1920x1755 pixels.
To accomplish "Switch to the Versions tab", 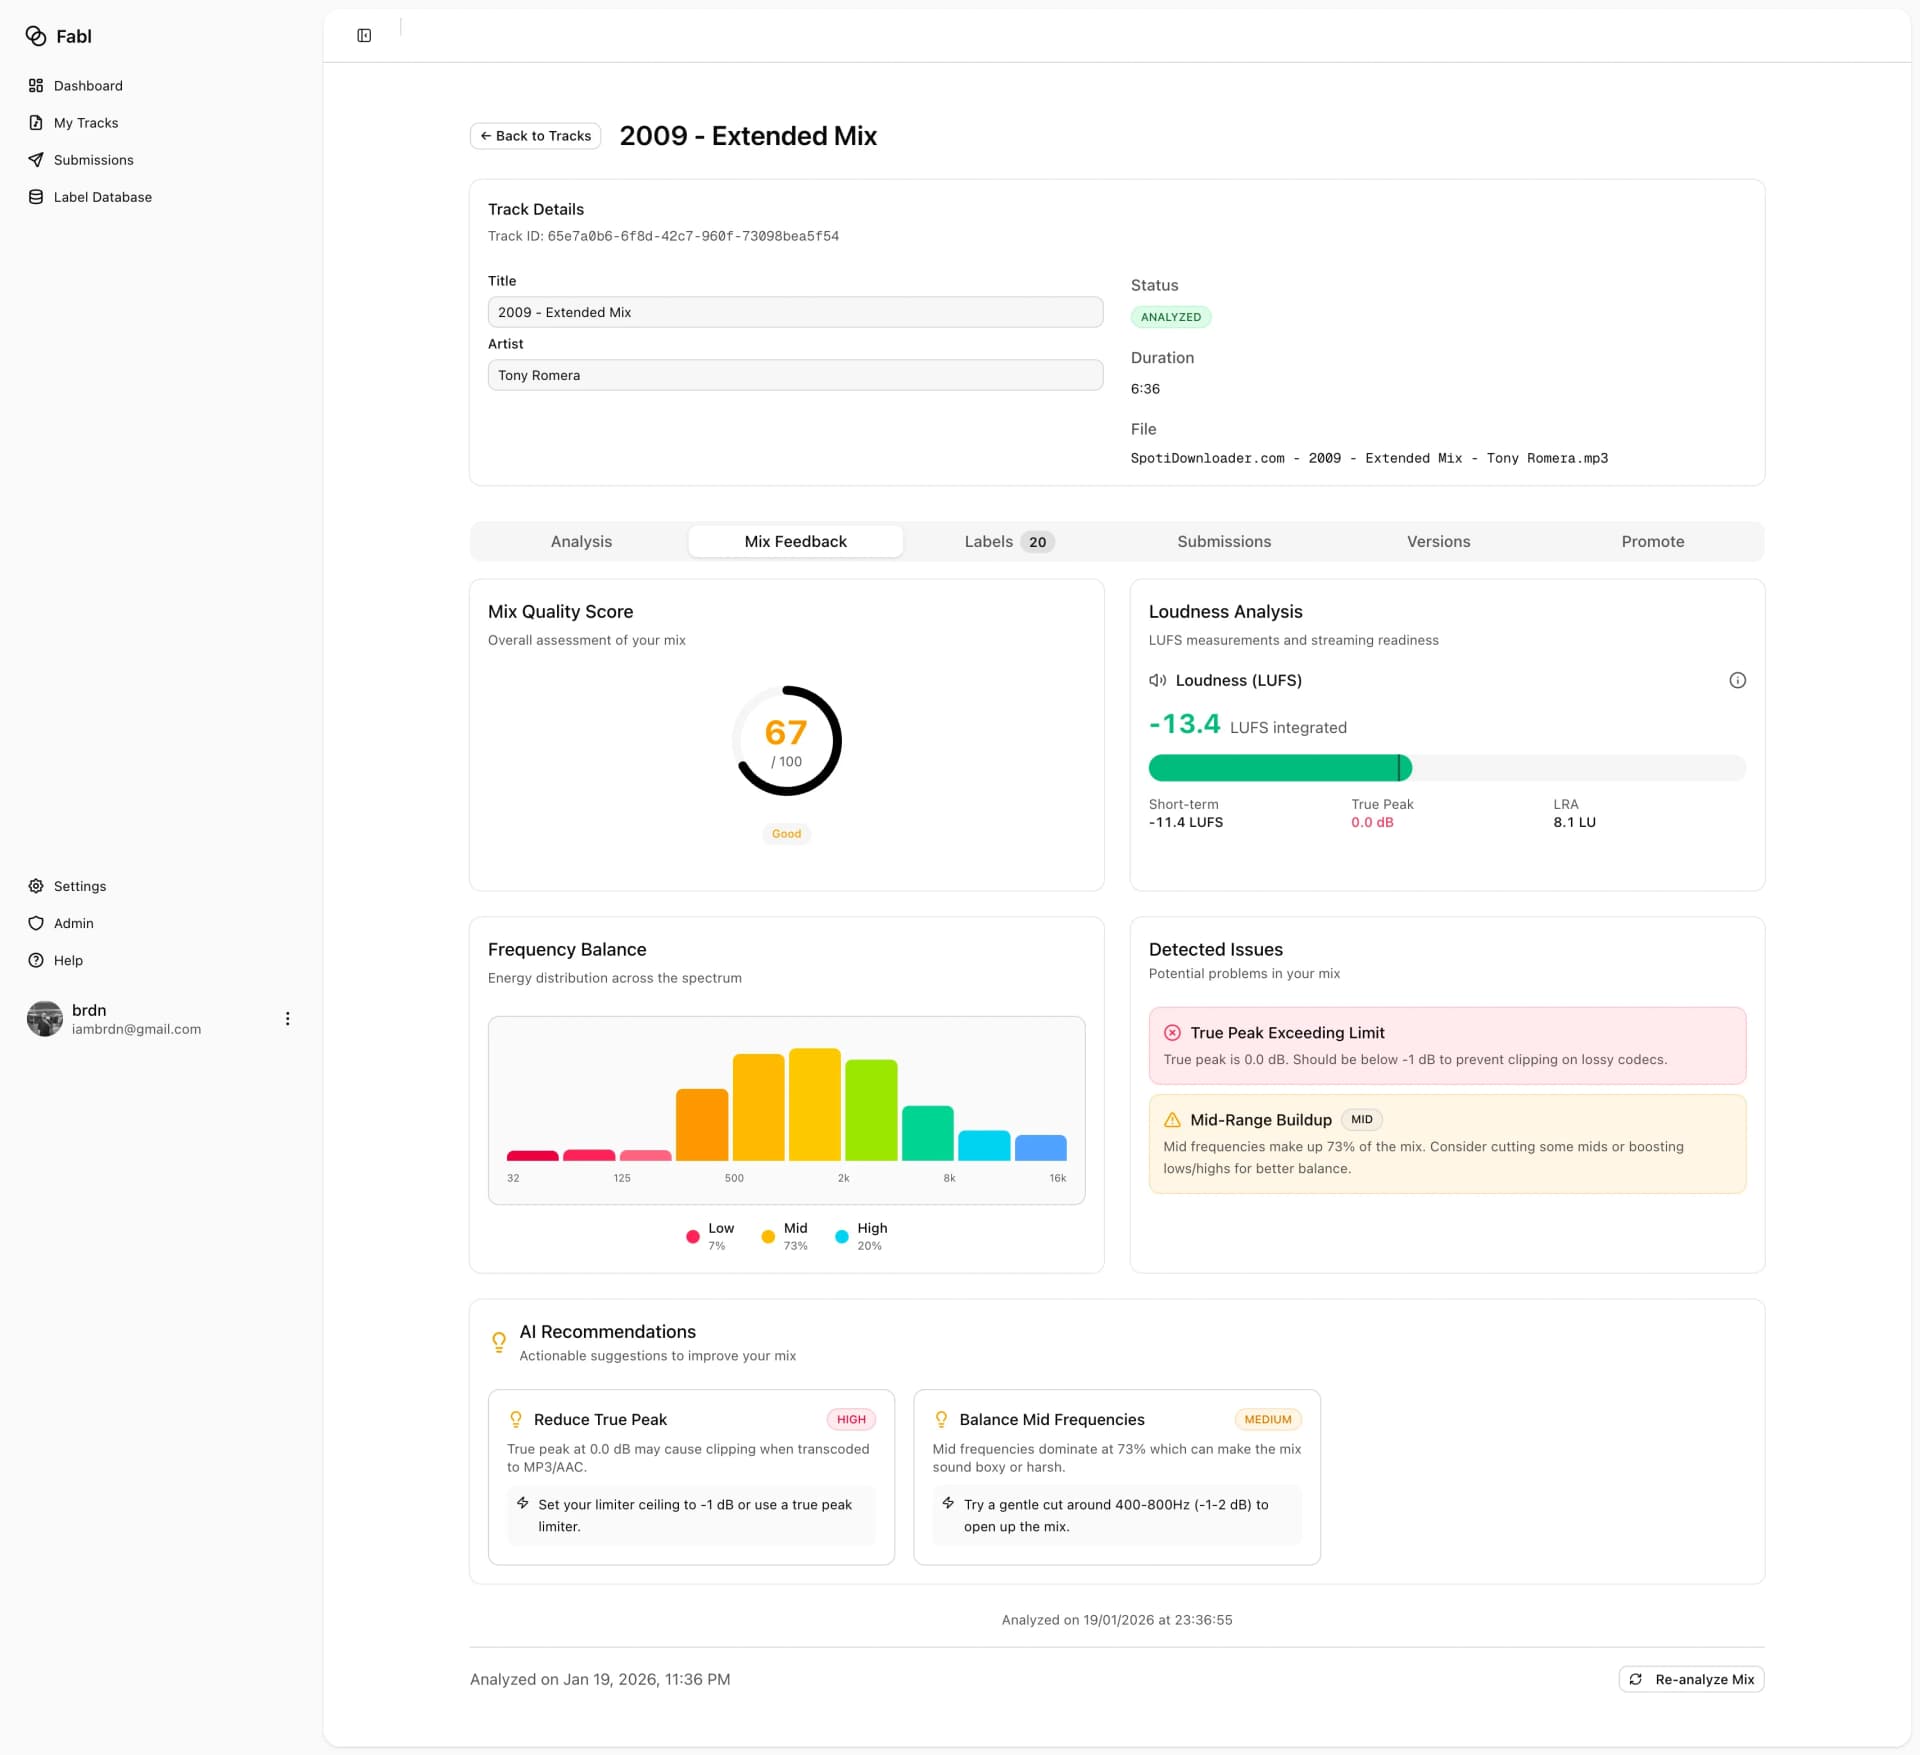I will (1438, 541).
